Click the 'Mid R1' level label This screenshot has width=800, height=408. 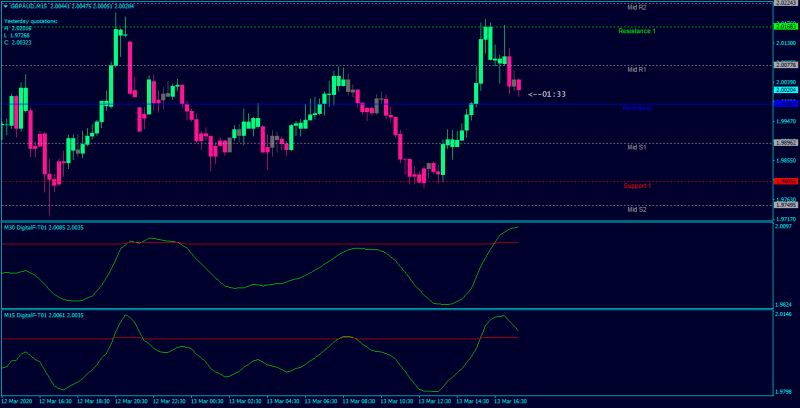637,70
